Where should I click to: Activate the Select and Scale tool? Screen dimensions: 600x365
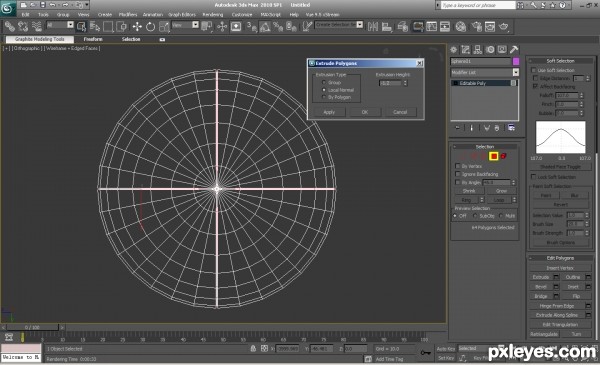coord(164,26)
